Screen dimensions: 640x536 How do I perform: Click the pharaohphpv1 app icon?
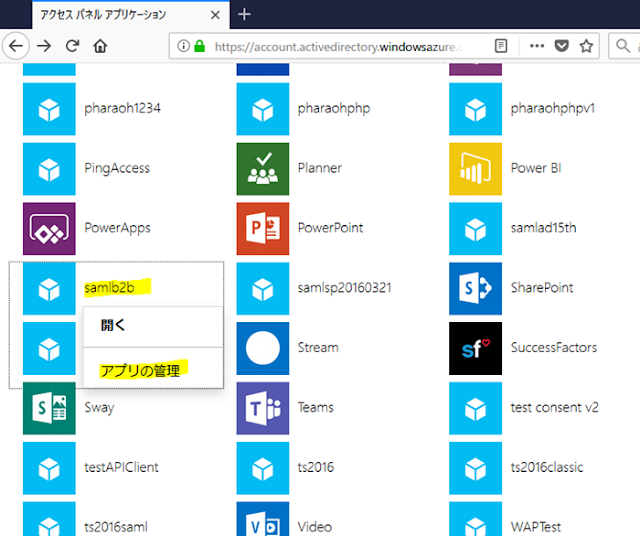pos(475,109)
